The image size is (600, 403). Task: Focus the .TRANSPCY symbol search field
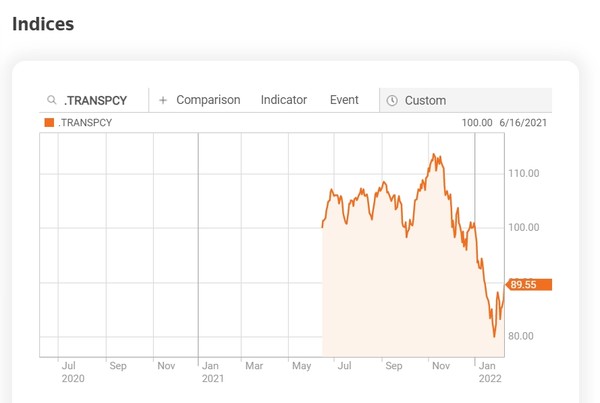(x=100, y=100)
